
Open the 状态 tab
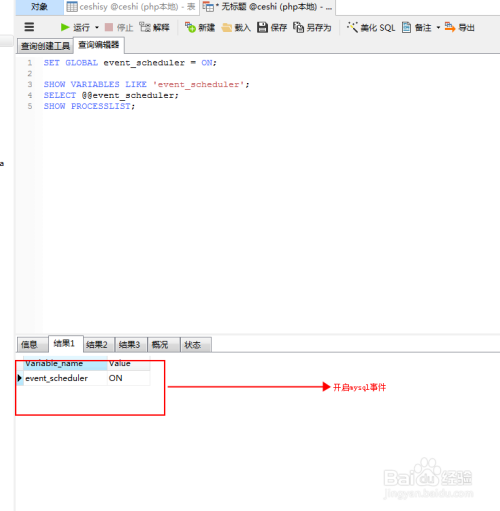(x=196, y=344)
